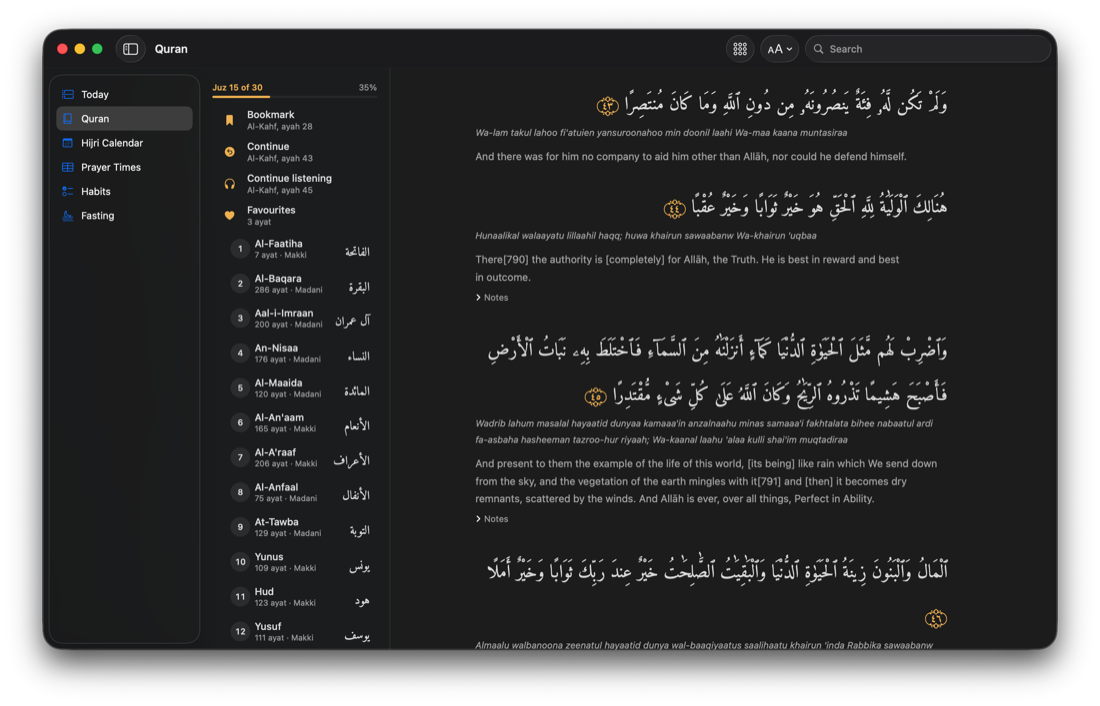Click the Hijri Calendar icon
Screen dimensions: 1100x706
coord(68,142)
